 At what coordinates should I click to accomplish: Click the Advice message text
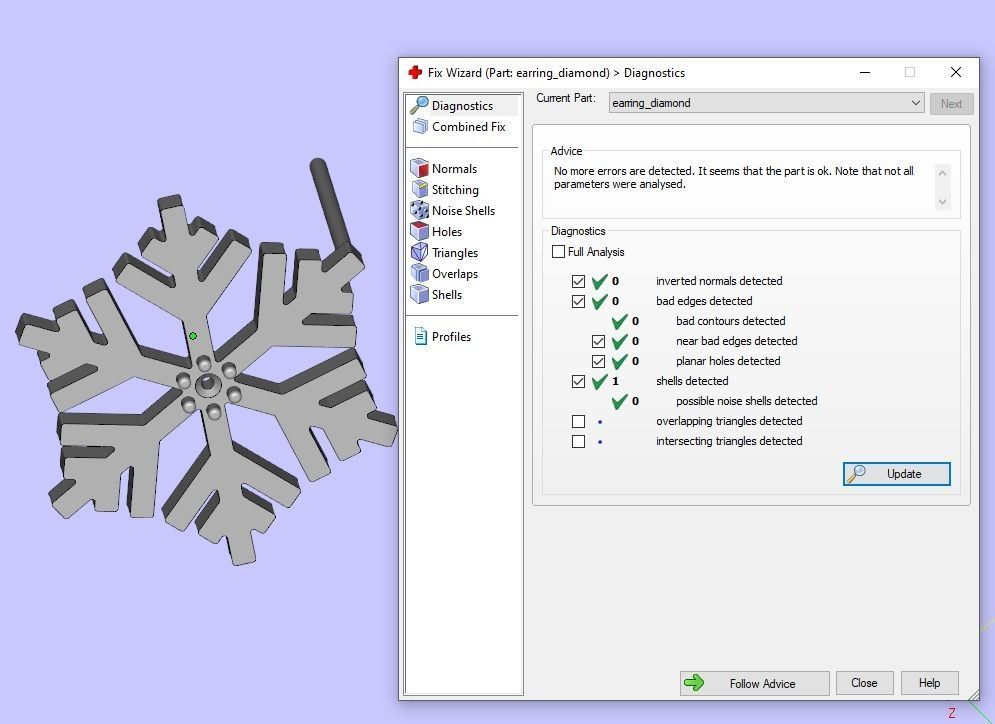734,177
